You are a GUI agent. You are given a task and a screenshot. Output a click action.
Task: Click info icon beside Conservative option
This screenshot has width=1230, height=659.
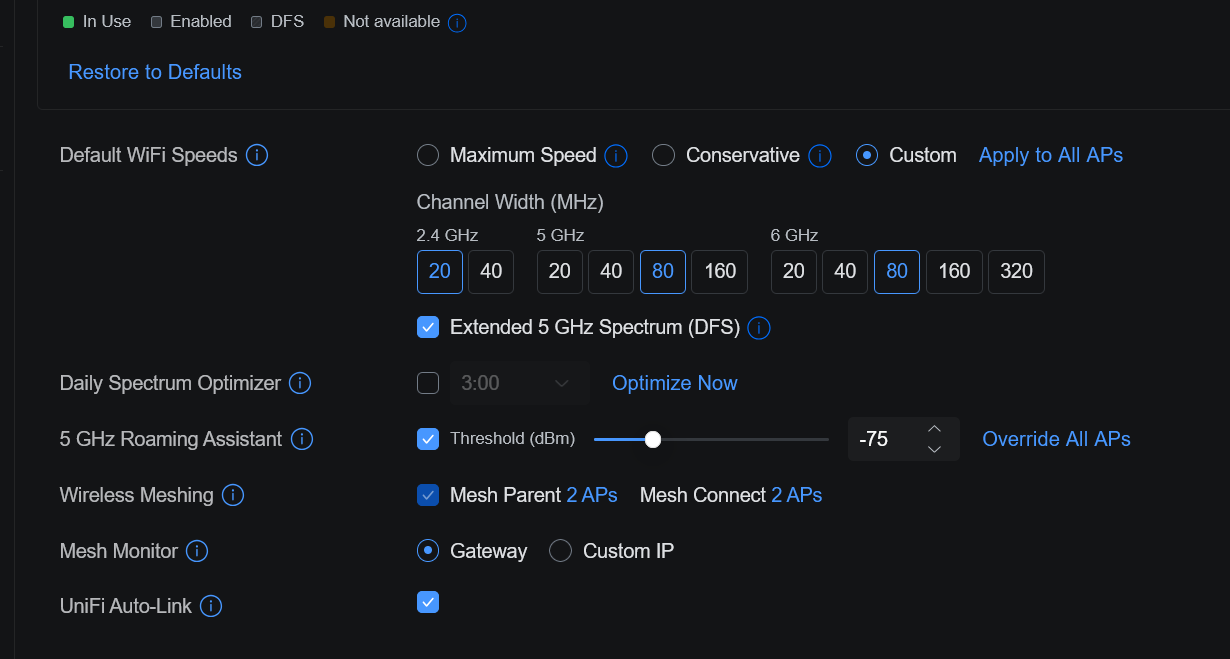tap(819, 155)
